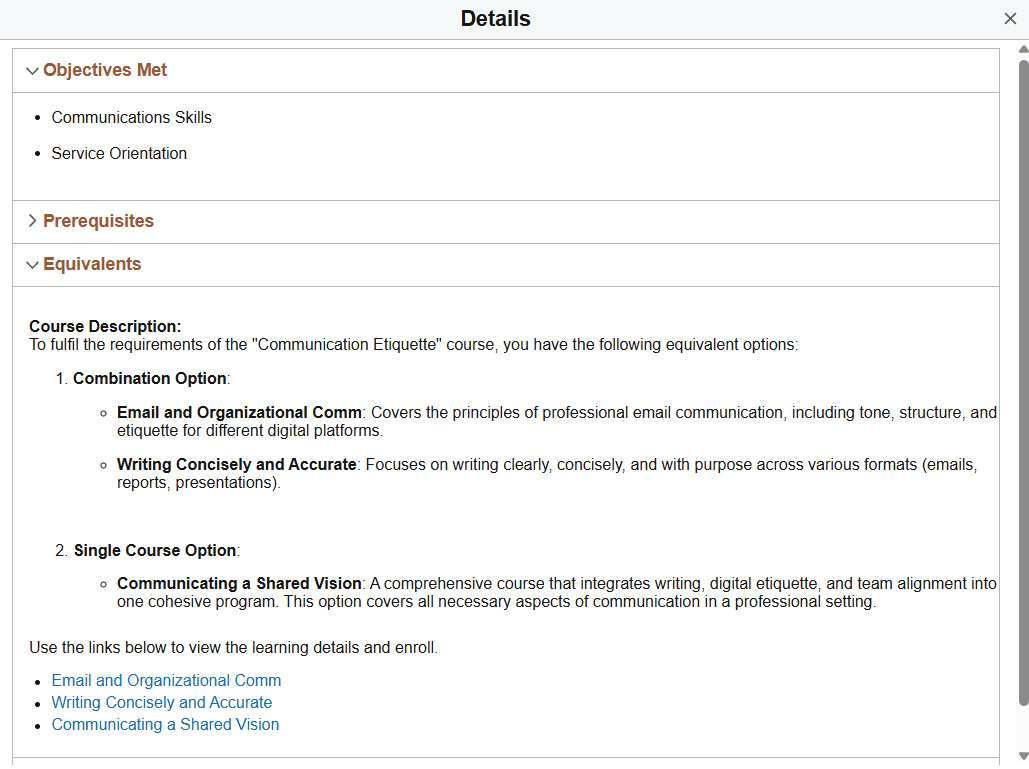Image resolution: width=1029 pixels, height=769 pixels.
Task: Click the chevron next to Equivalents
Action: coord(33,264)
